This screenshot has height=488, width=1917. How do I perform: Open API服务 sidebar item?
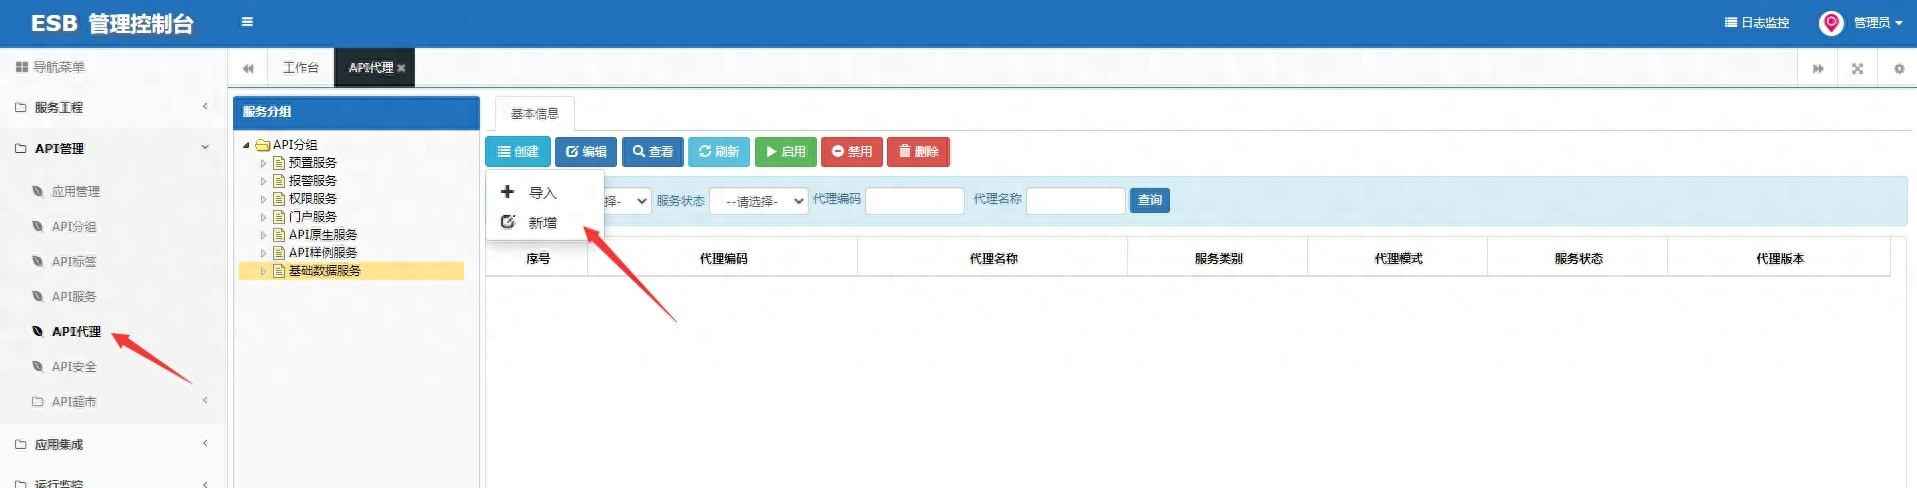(x=74, y=296)
